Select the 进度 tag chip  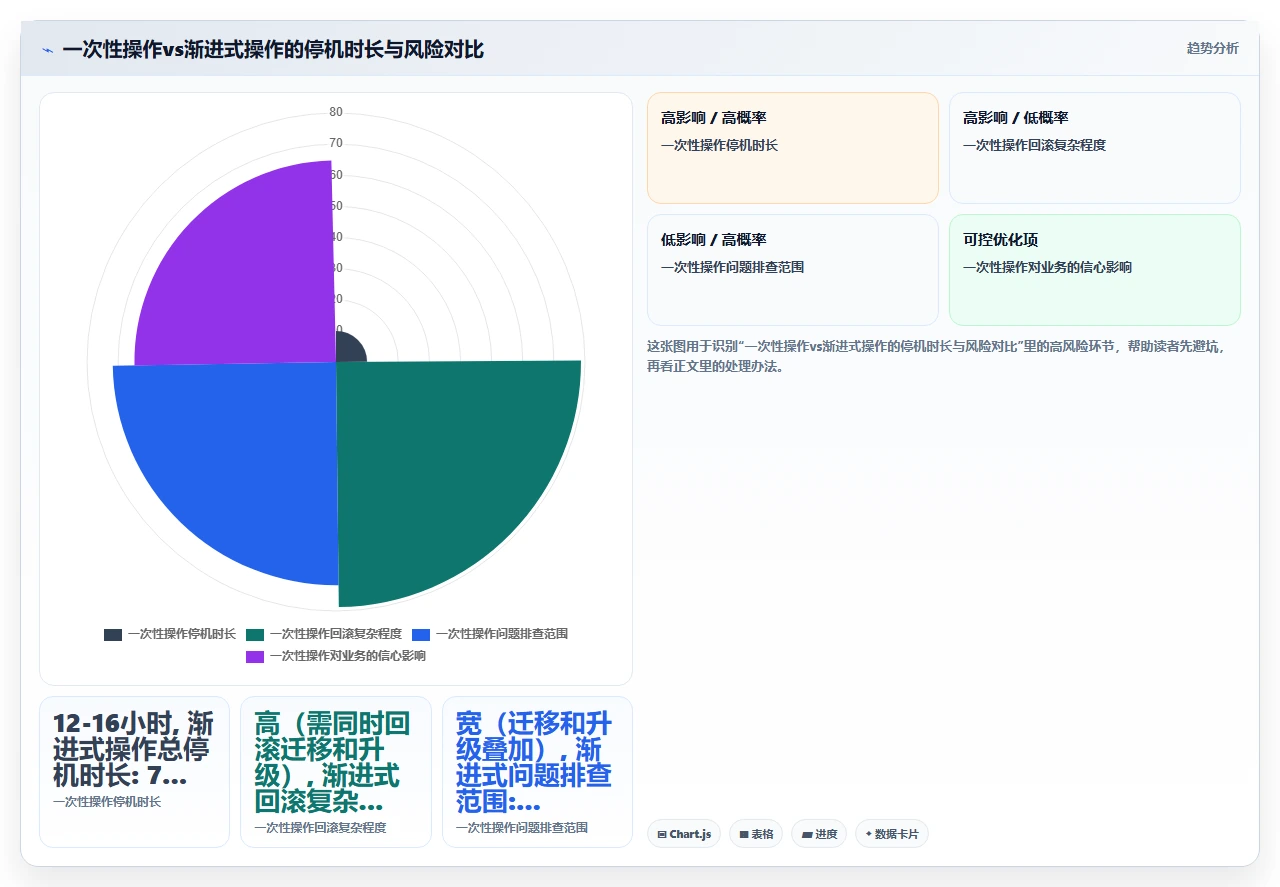[819, 834]
